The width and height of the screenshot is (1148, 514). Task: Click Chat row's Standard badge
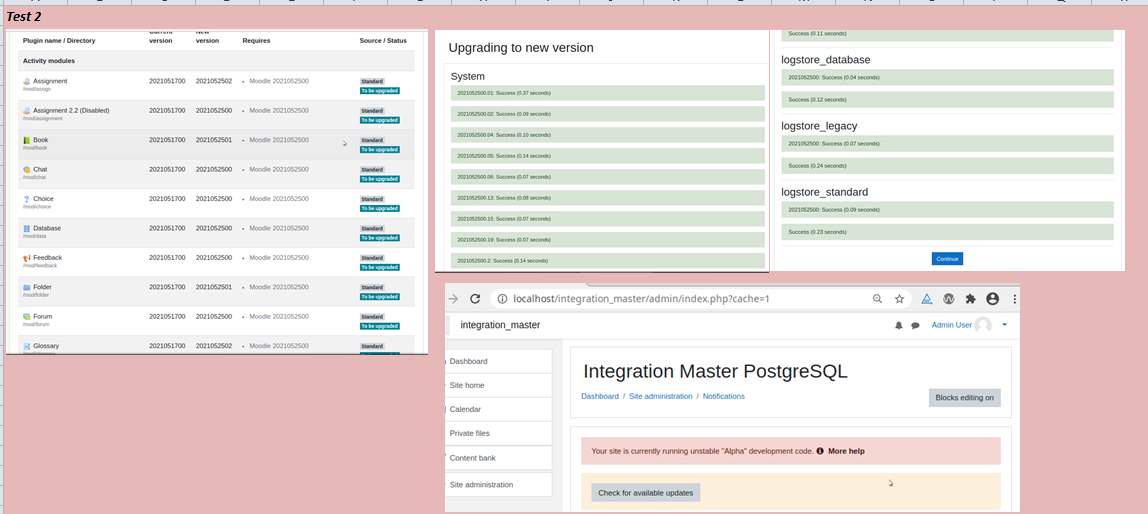tap(372, 169)
